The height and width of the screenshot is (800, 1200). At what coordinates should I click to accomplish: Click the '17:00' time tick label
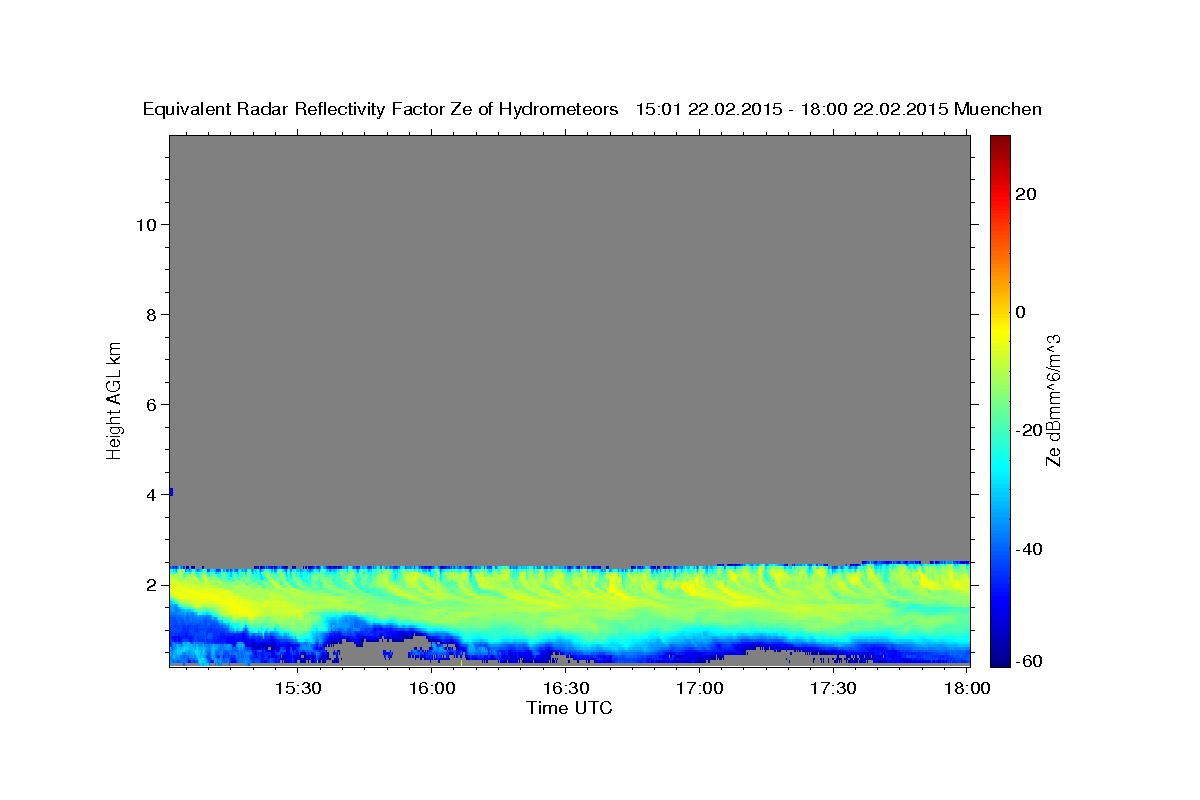click(700, 689)
